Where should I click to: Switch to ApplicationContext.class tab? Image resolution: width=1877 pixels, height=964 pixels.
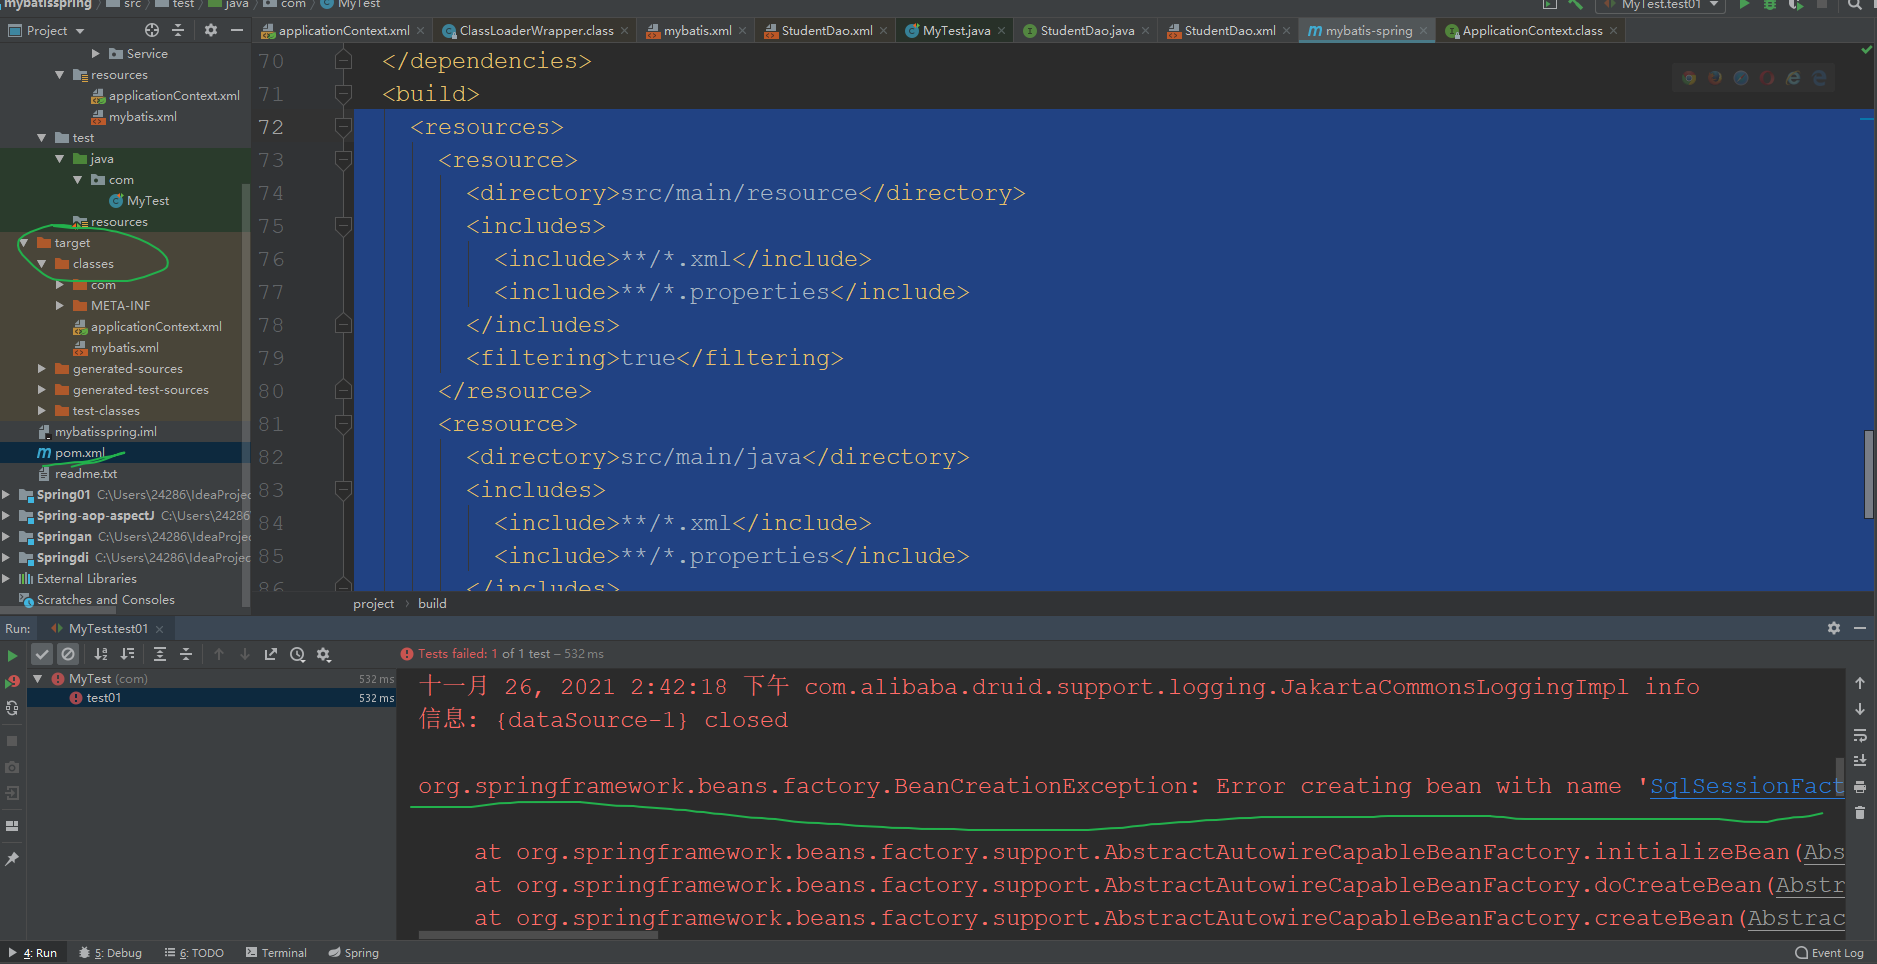[x=1531, y=31]
